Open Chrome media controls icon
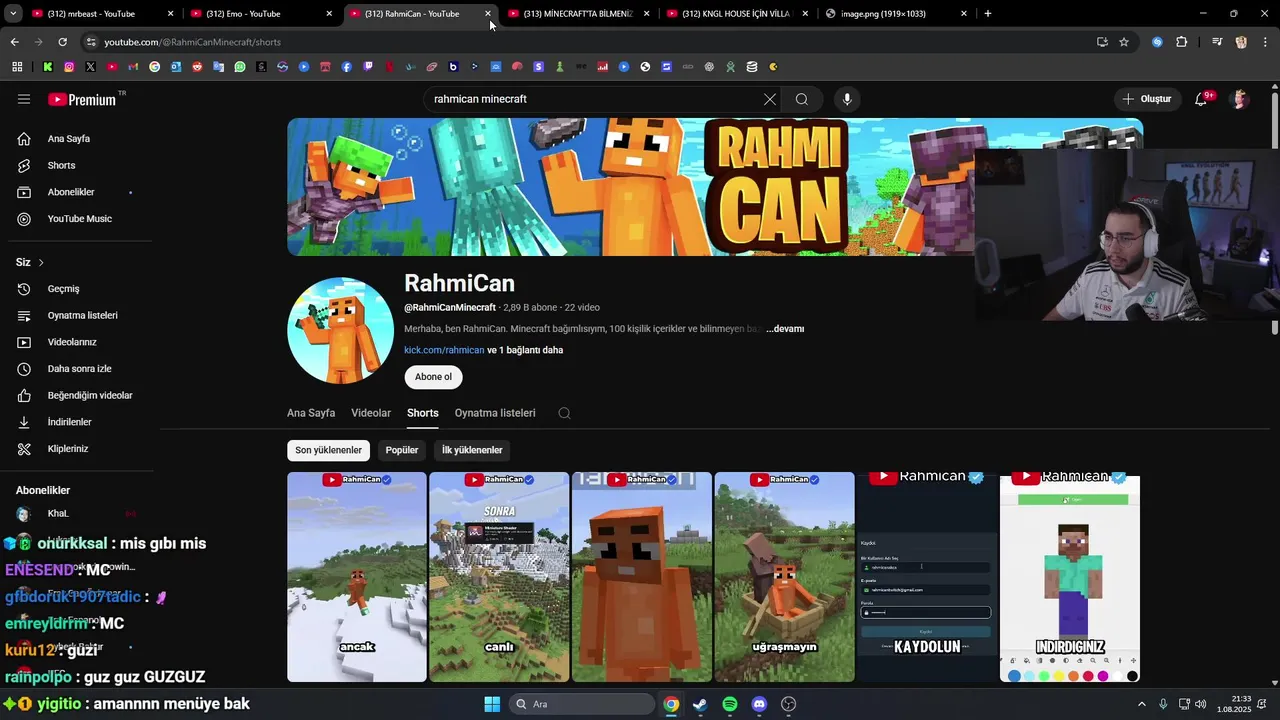 (x=1217, y=42)
